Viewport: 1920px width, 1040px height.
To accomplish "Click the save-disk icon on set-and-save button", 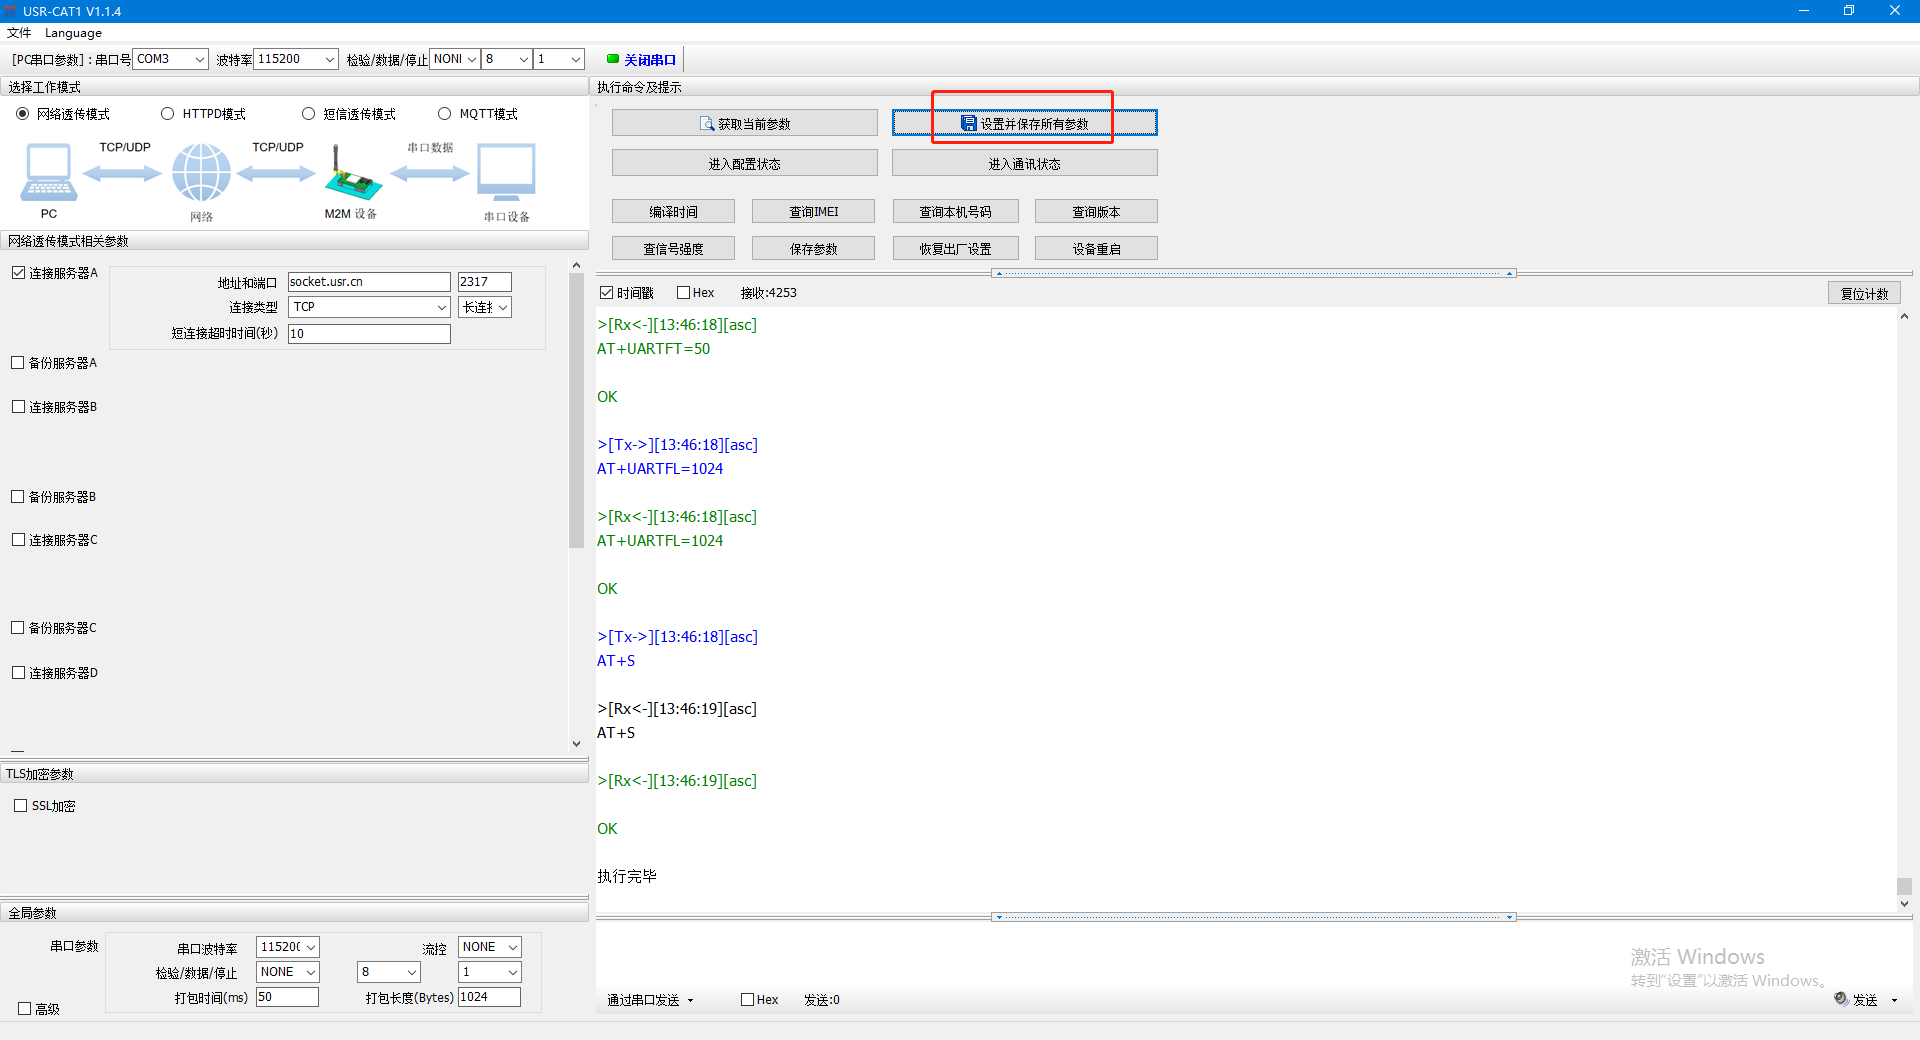I will point(968,123).
